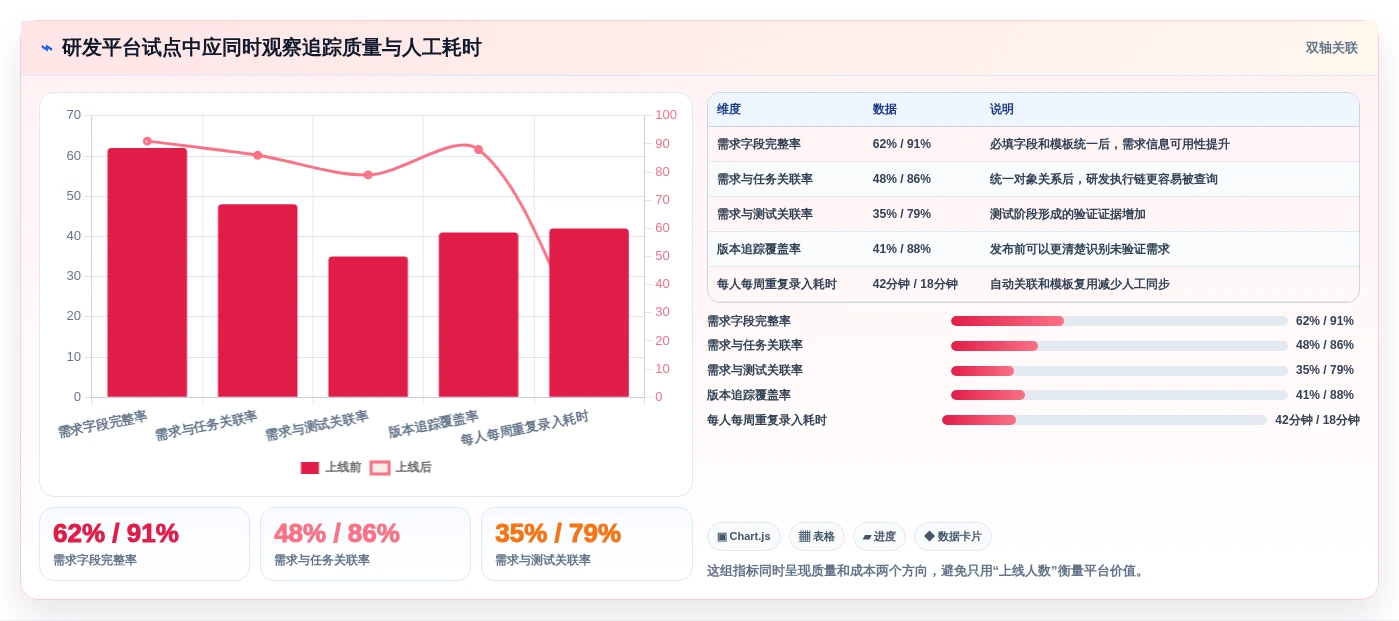Select the 需求与任务关联率 table row name
The width and height of the screenshot is (1399, 621).
click(x=765, y=179)
